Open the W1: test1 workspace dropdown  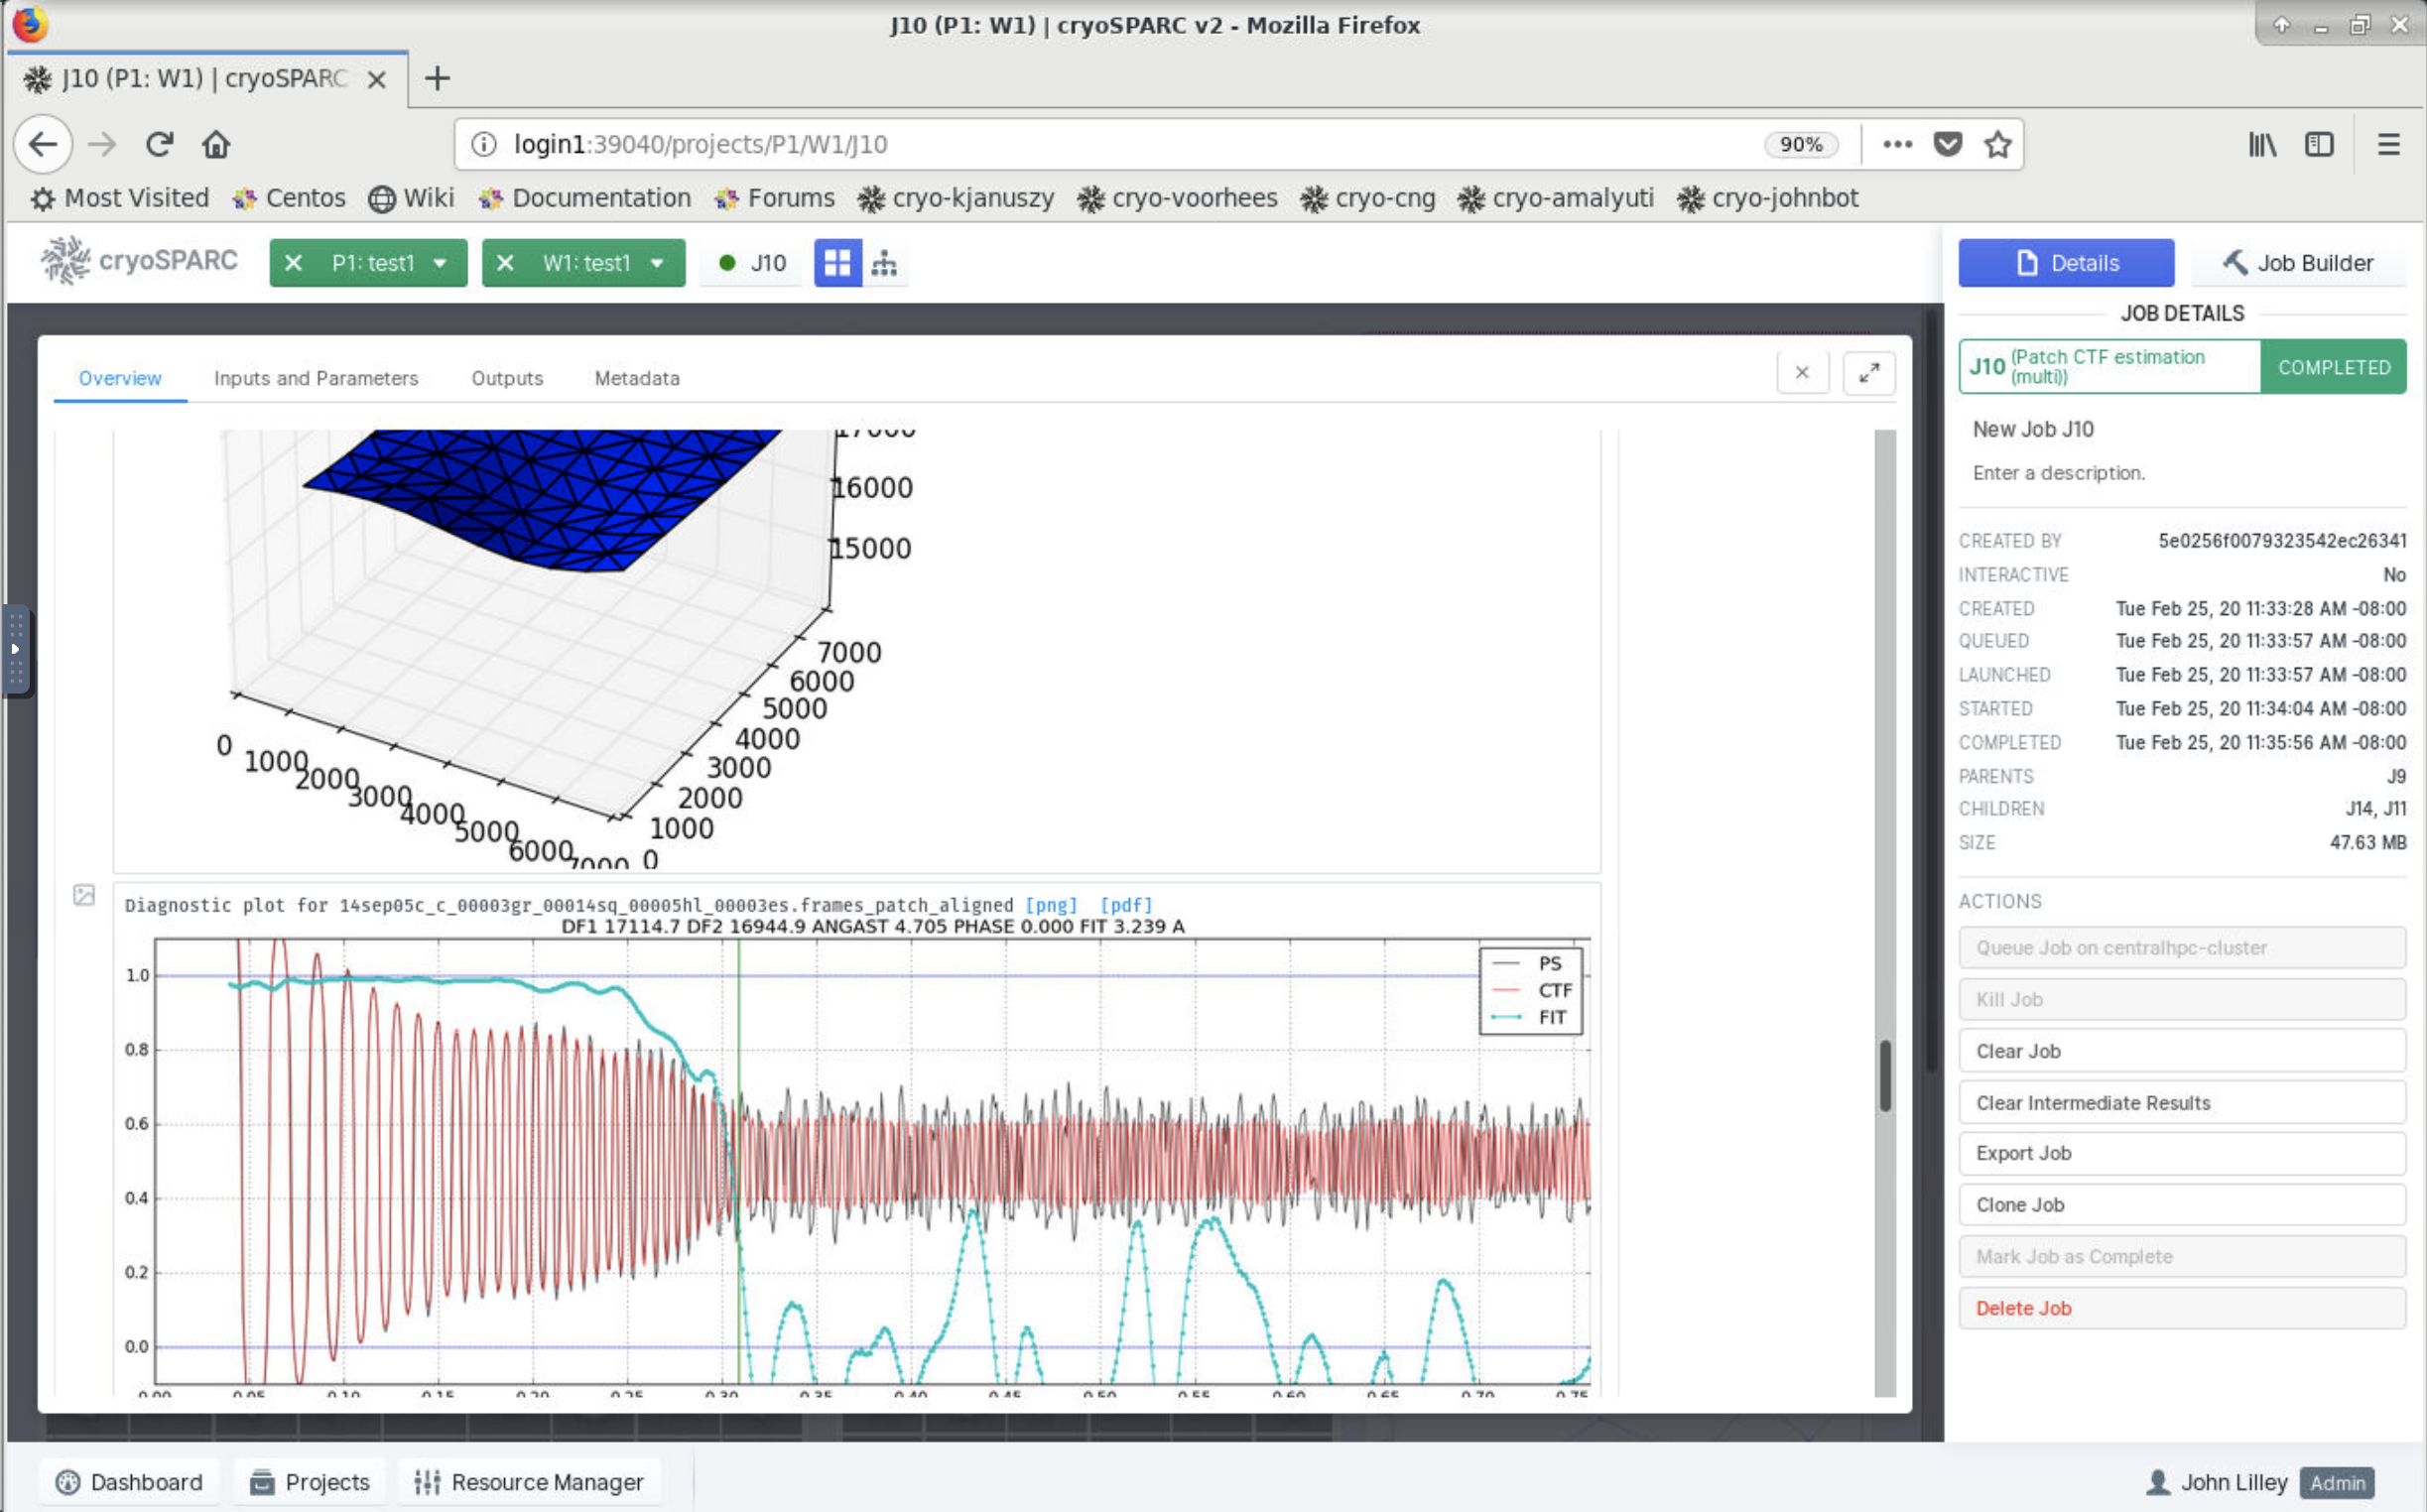tap(655, 262)
